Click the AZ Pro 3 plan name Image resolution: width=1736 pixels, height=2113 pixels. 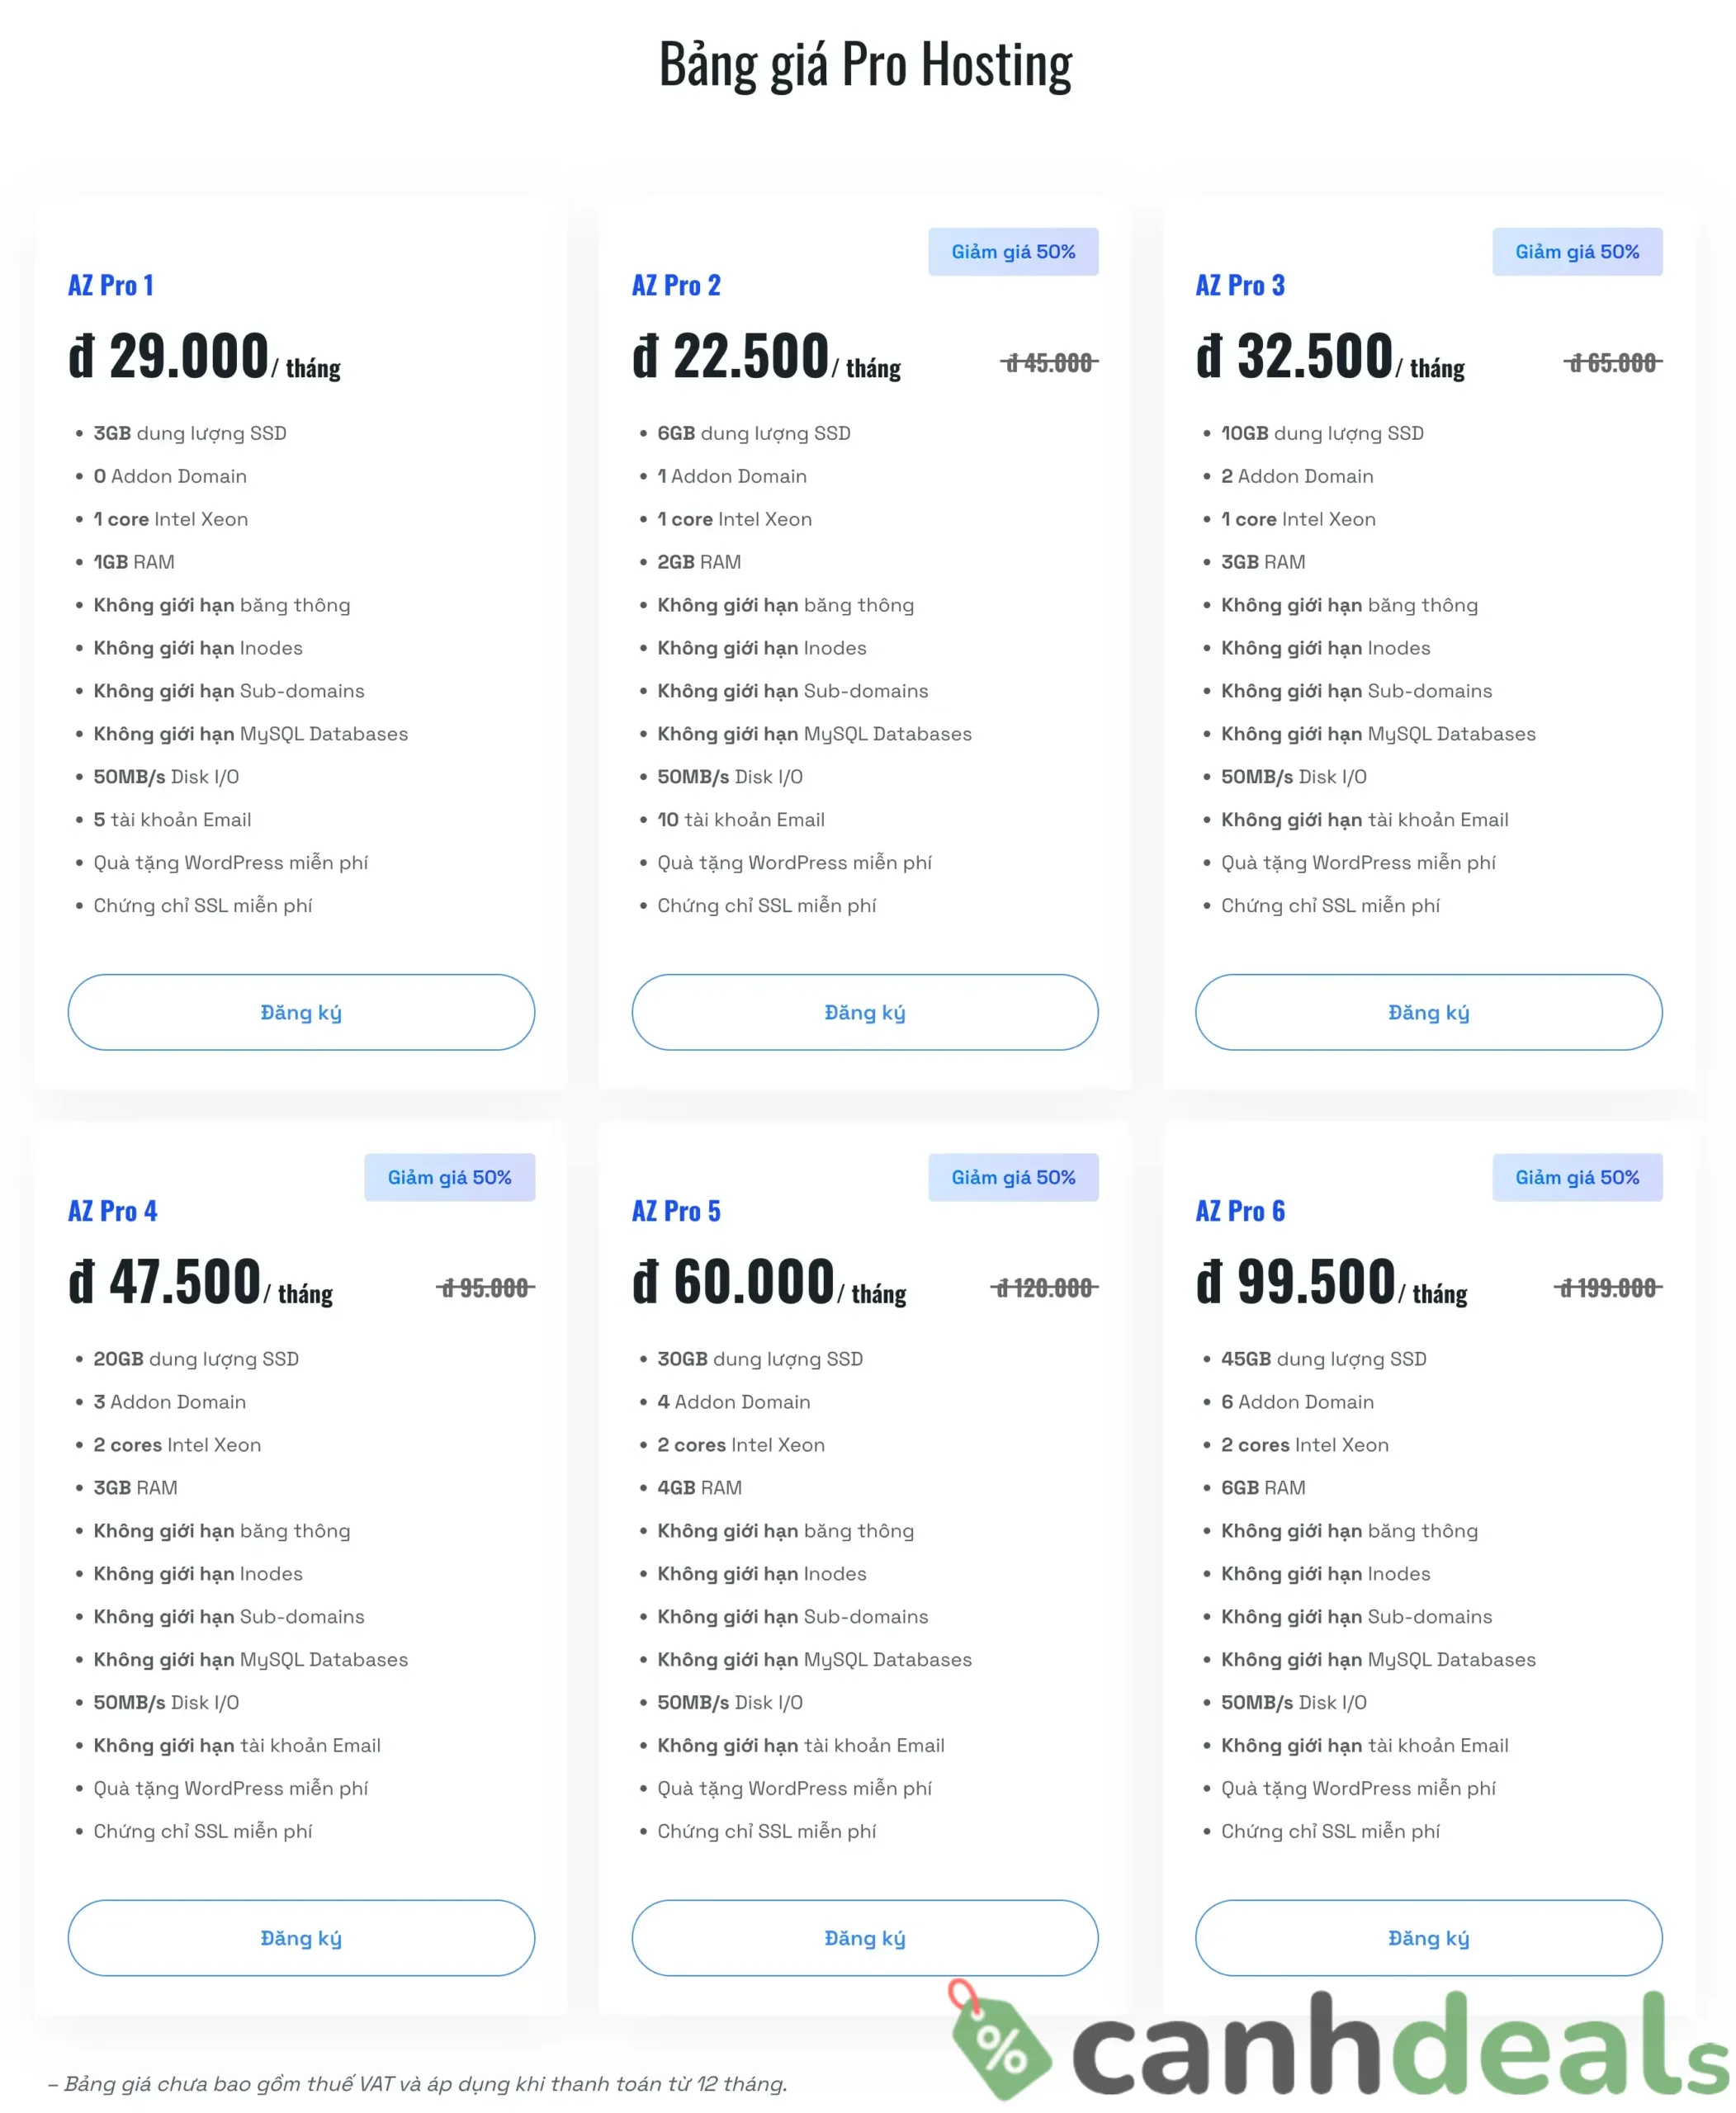(x=1240, y=286)
